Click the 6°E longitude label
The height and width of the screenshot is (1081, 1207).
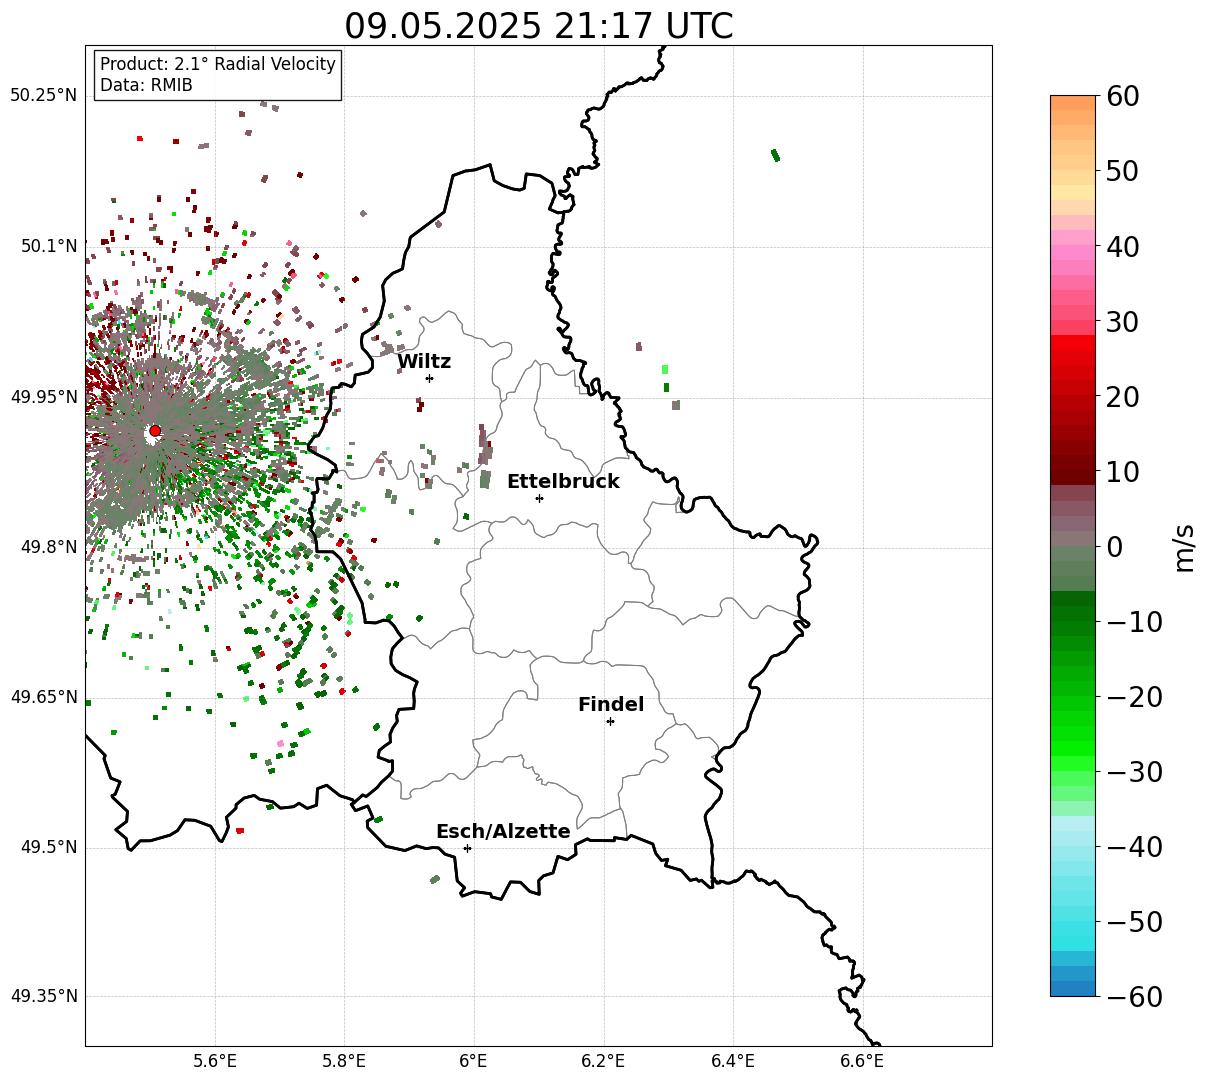pos(474,1061)
